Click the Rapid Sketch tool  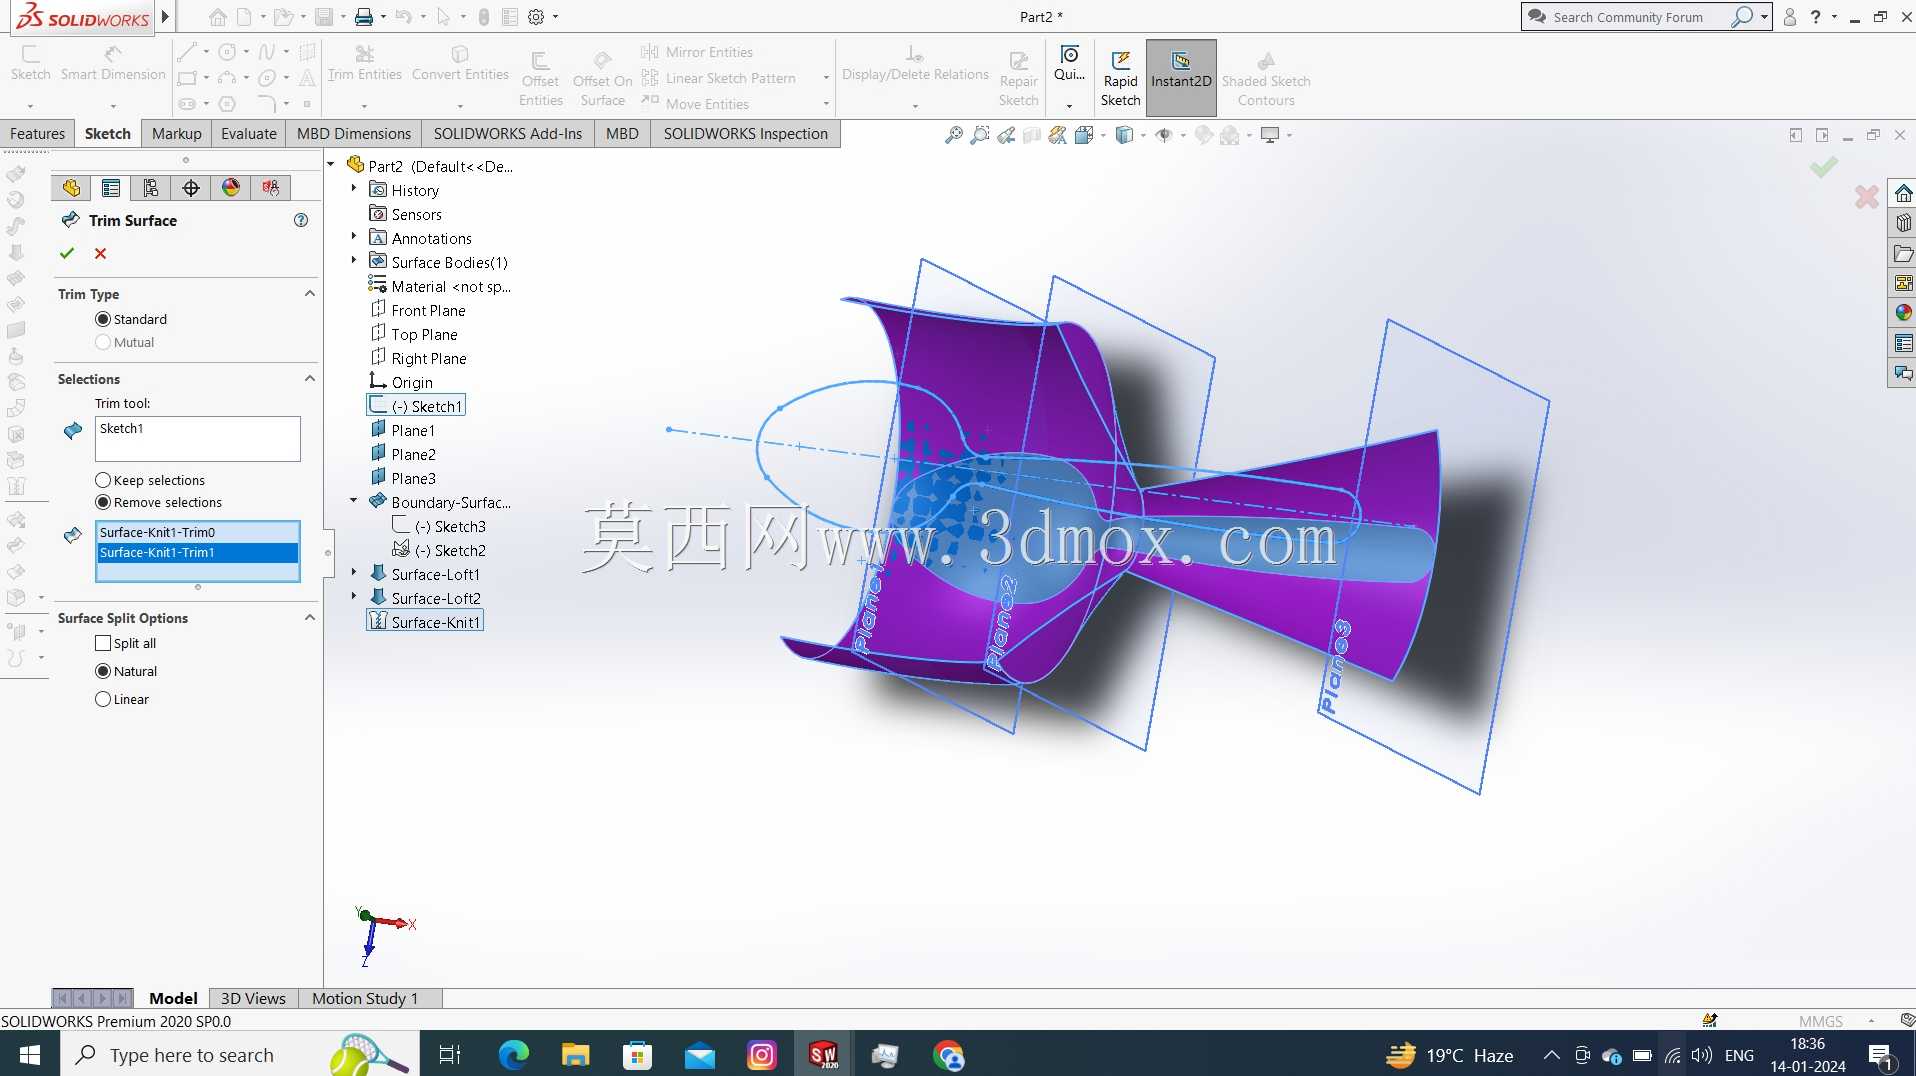1120,78
